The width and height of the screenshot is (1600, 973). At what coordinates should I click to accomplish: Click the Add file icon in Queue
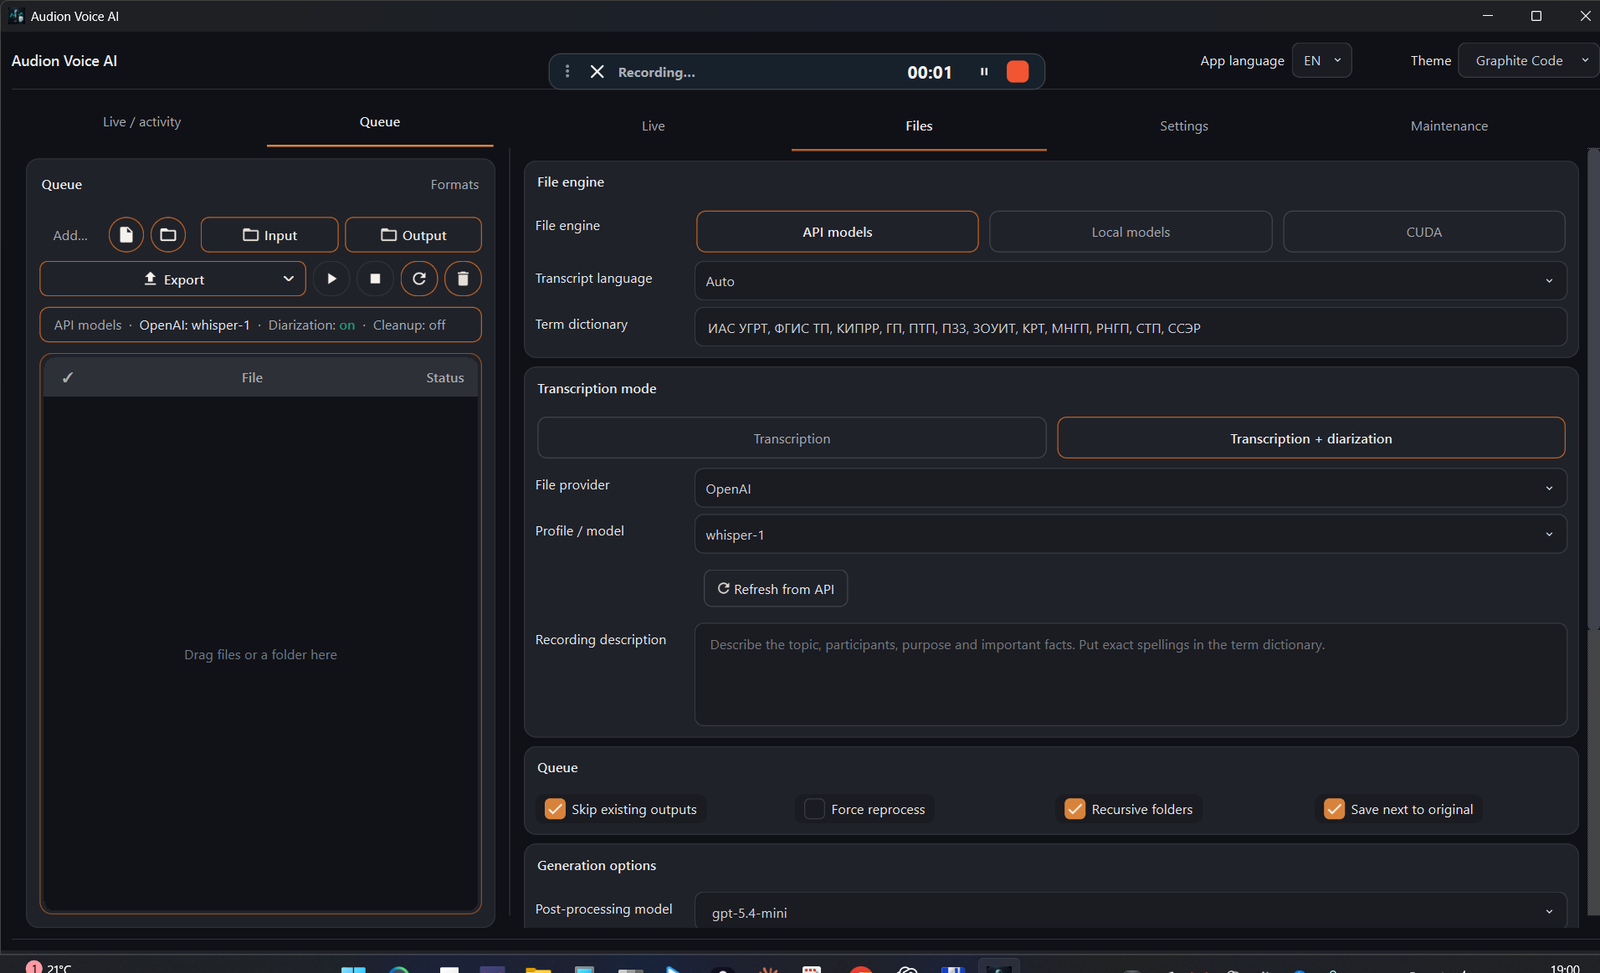pos(126,235)
